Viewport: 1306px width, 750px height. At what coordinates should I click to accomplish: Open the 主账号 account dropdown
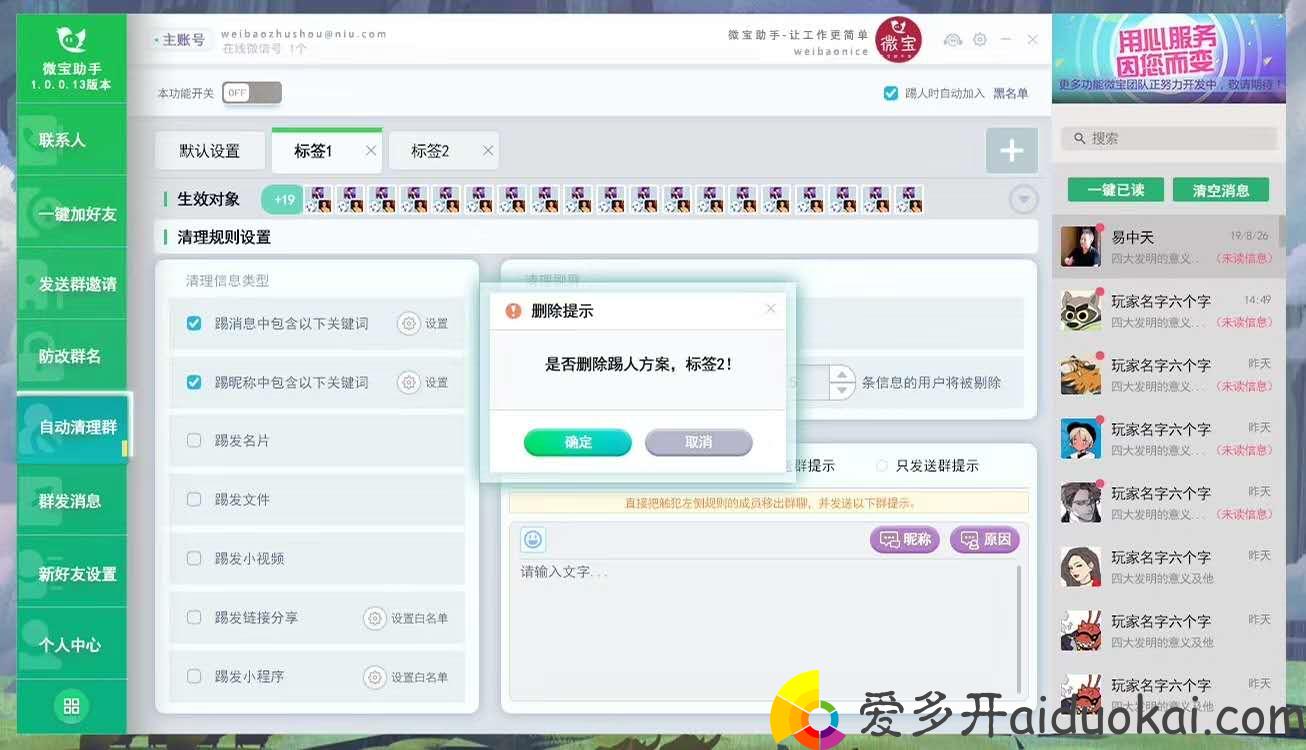tap(179, 40)
